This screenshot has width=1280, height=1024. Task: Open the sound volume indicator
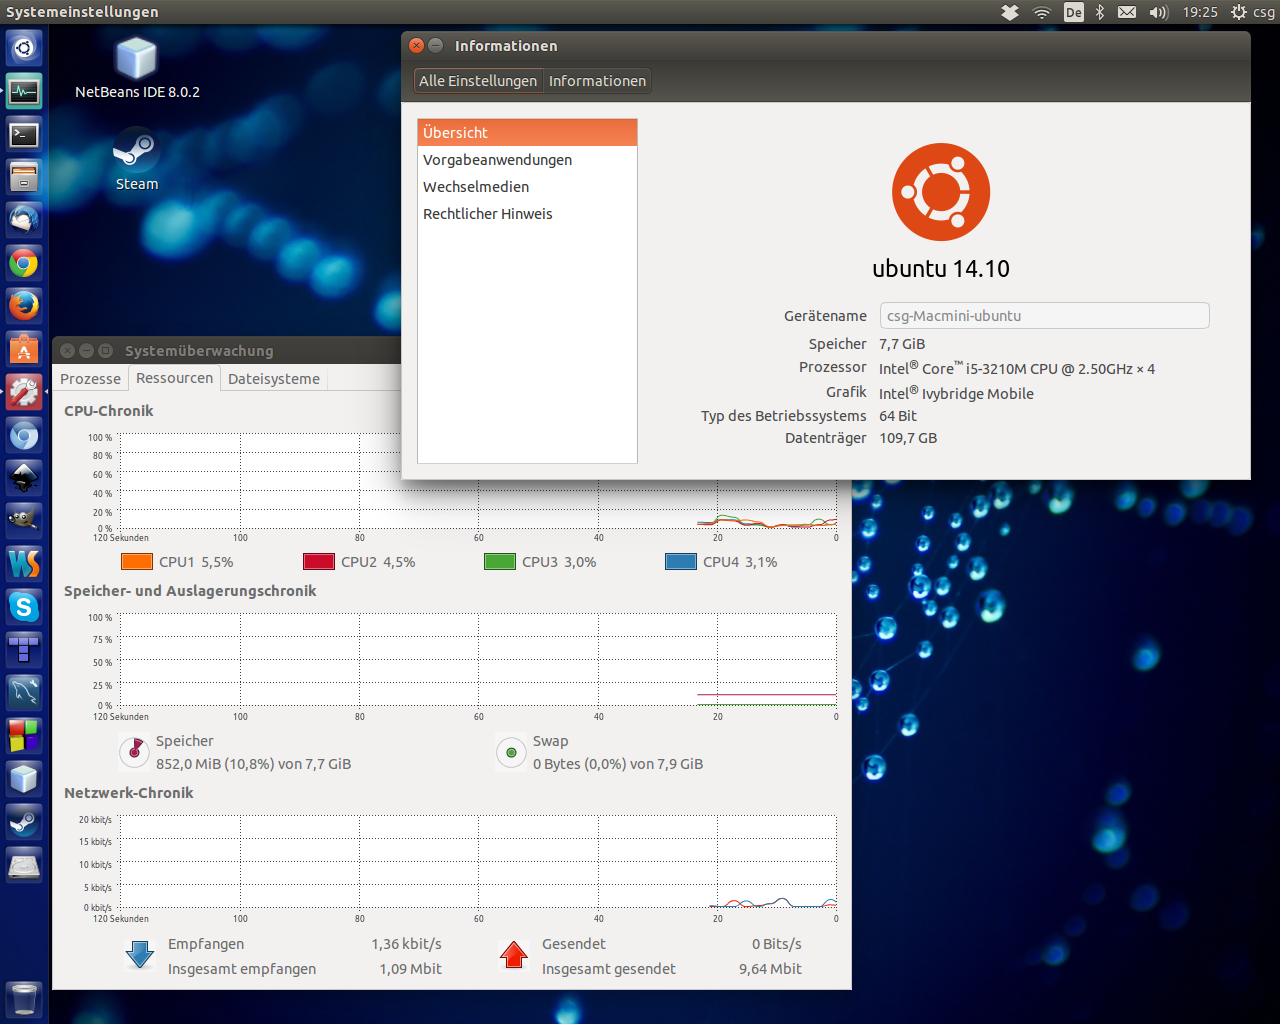click(x=1158, y=12)
